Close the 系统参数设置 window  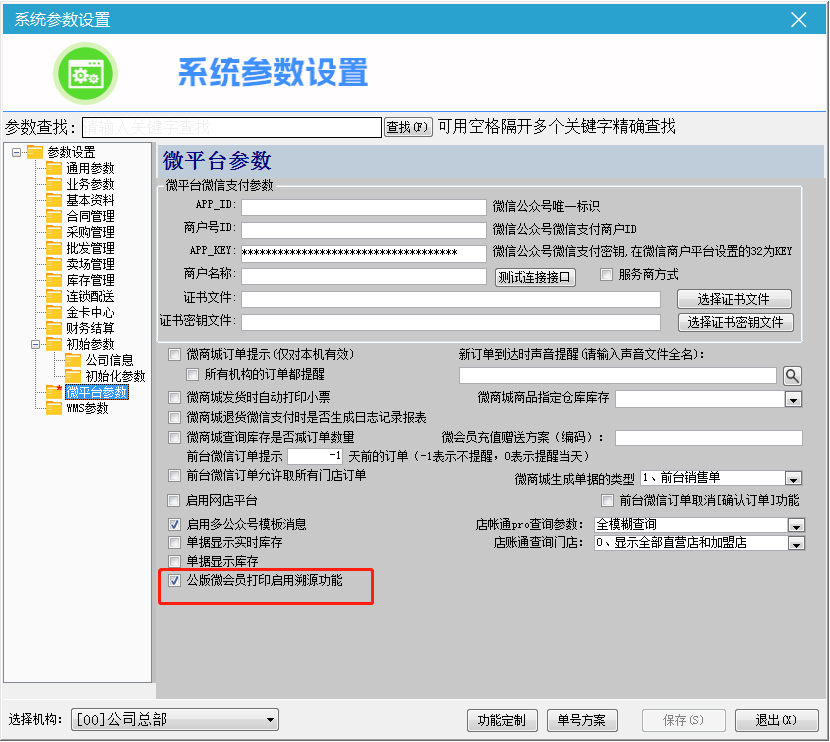799,20
